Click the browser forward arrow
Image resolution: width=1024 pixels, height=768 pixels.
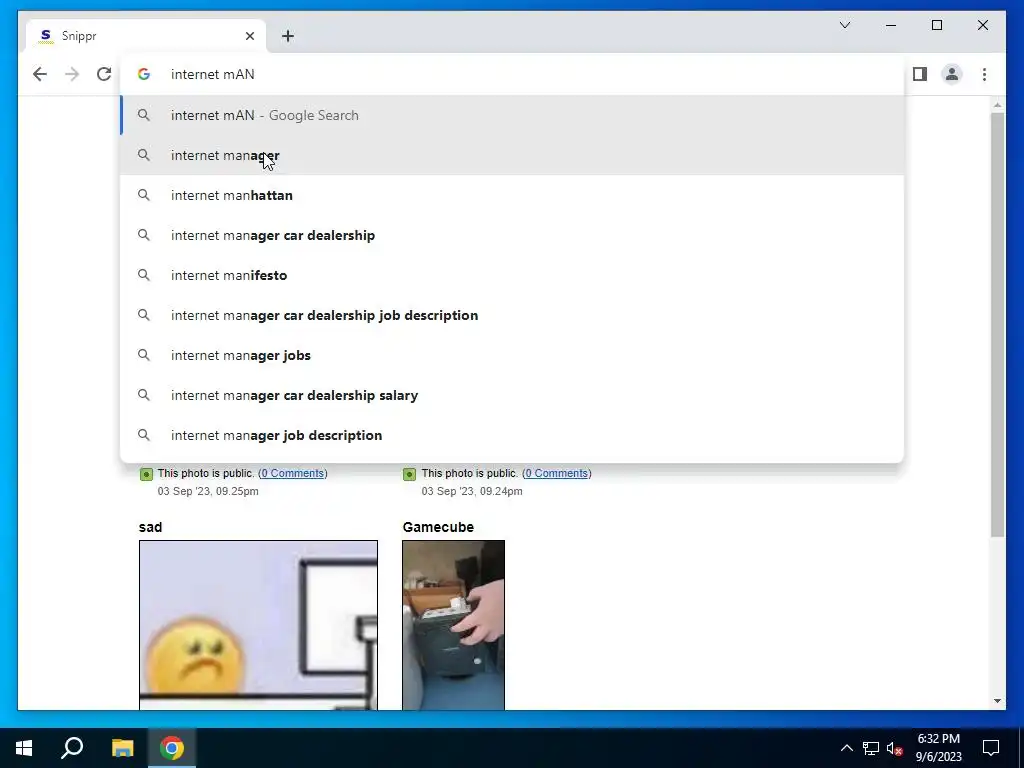[72, 74]
